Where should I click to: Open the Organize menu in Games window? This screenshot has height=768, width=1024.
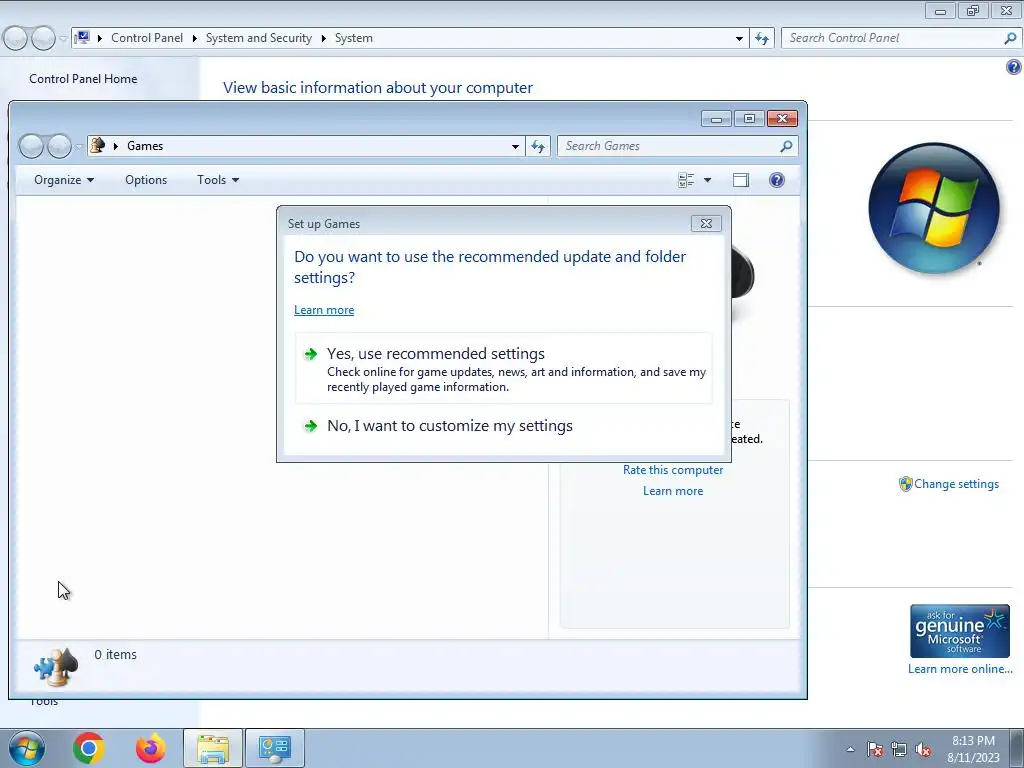point(64,180)
